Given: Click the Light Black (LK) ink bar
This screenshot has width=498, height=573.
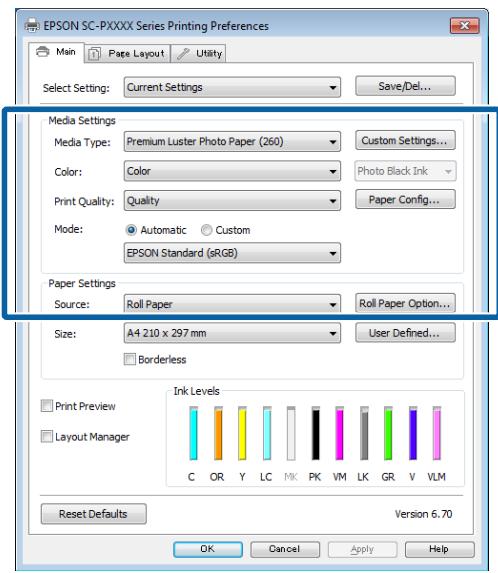Looking at the screenshot, I should [364, 433].
